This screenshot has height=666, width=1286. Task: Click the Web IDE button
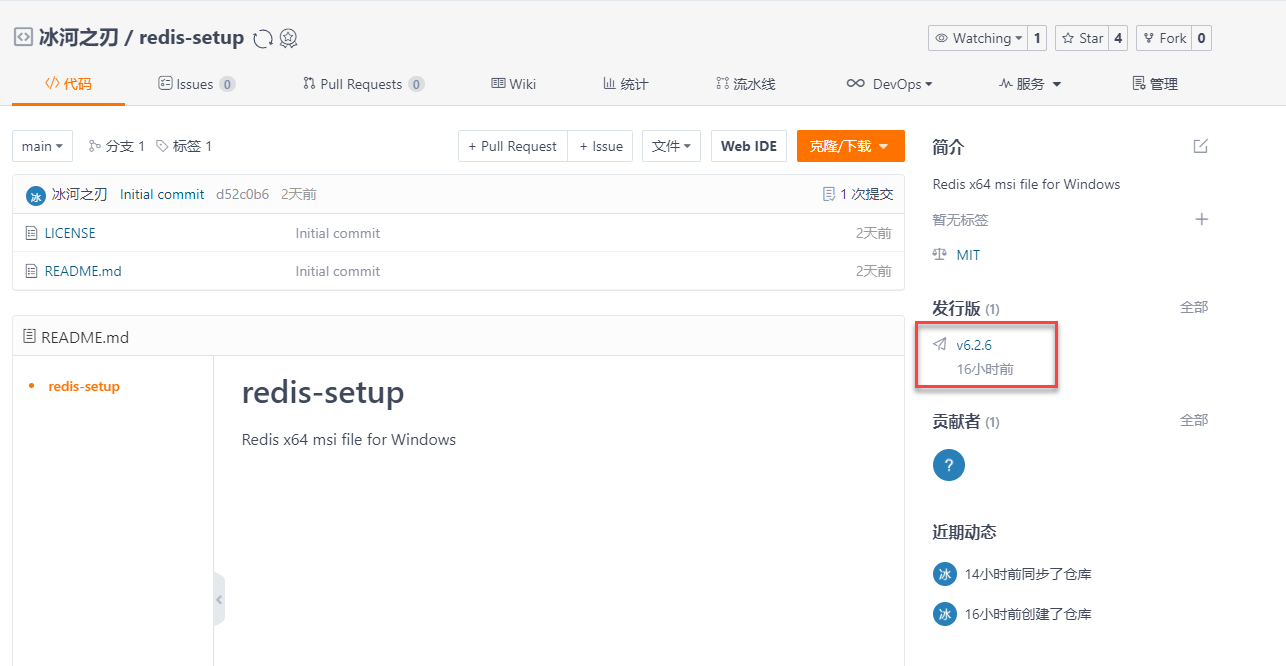(x=748, y=146)
